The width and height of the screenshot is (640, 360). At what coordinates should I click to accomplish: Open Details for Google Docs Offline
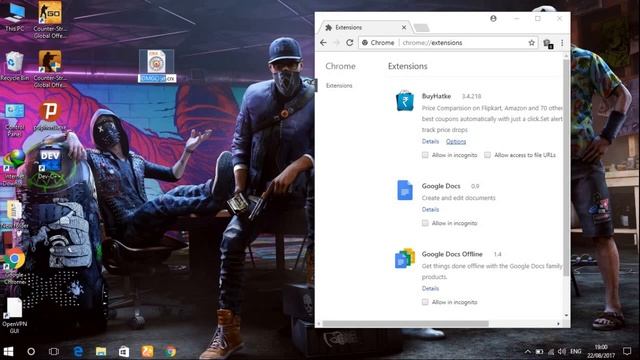(x=430, y=288)
